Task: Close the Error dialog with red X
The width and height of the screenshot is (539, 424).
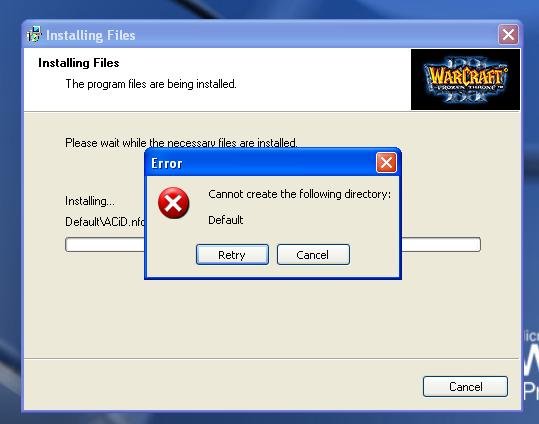Action: [386, 163]
